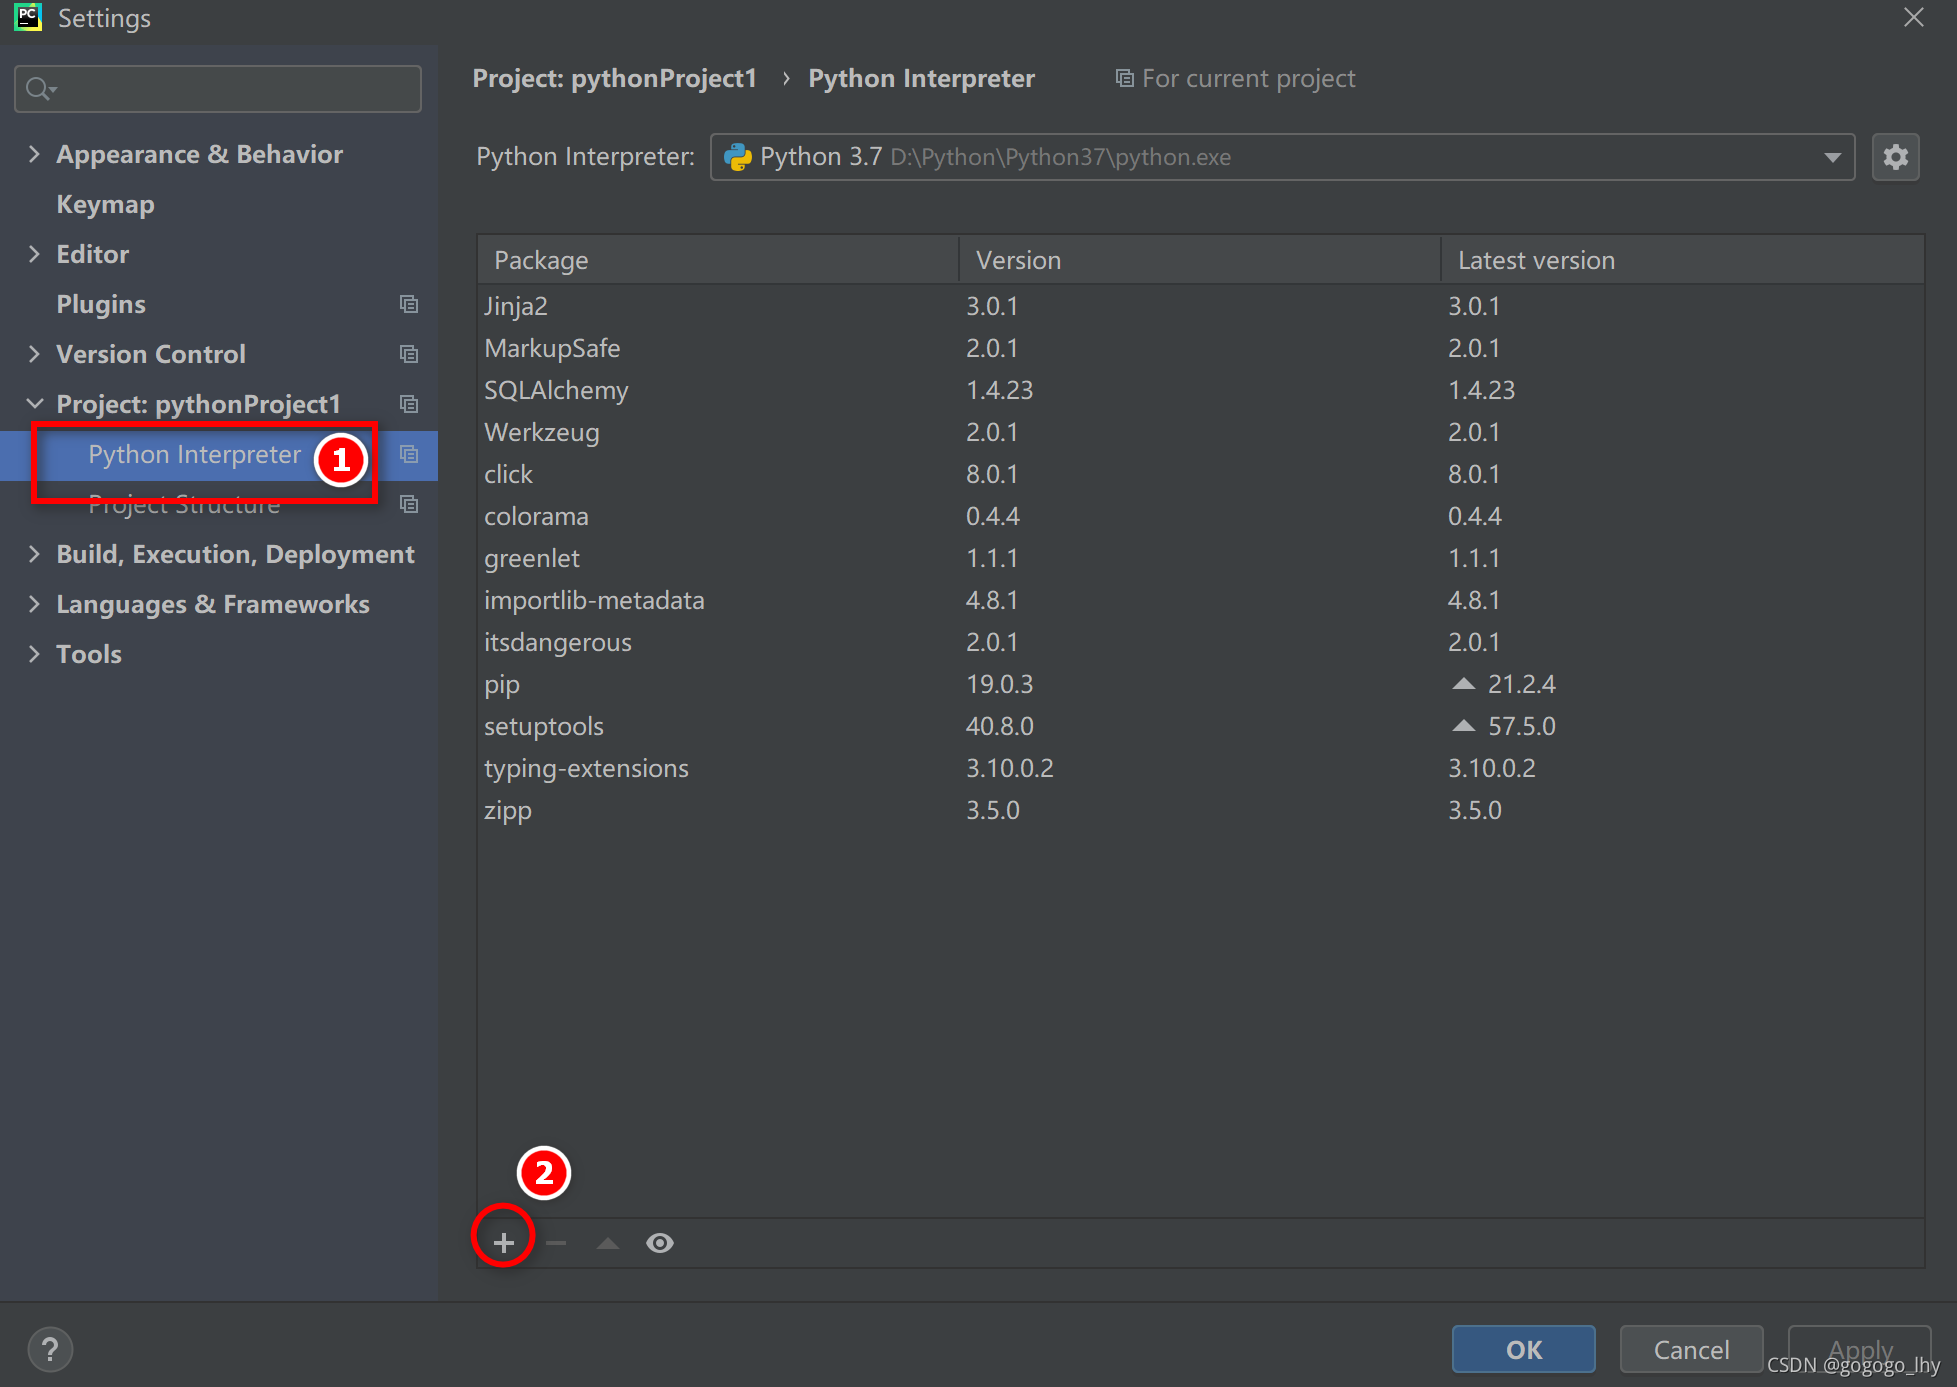Screen dimensions: 1957x1387
Task: Expand the Languages & Frameworks section
Action: tap(33, 603)
